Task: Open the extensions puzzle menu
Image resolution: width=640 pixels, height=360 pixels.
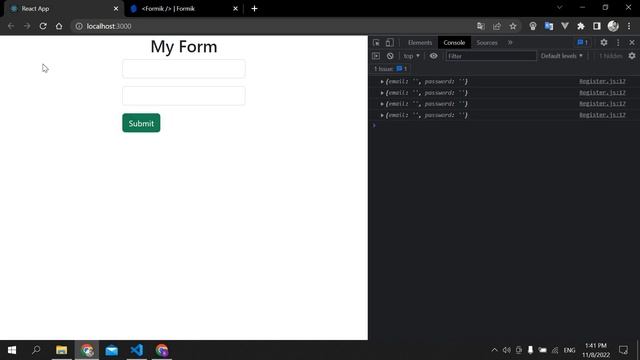Action: click(581, 26)
